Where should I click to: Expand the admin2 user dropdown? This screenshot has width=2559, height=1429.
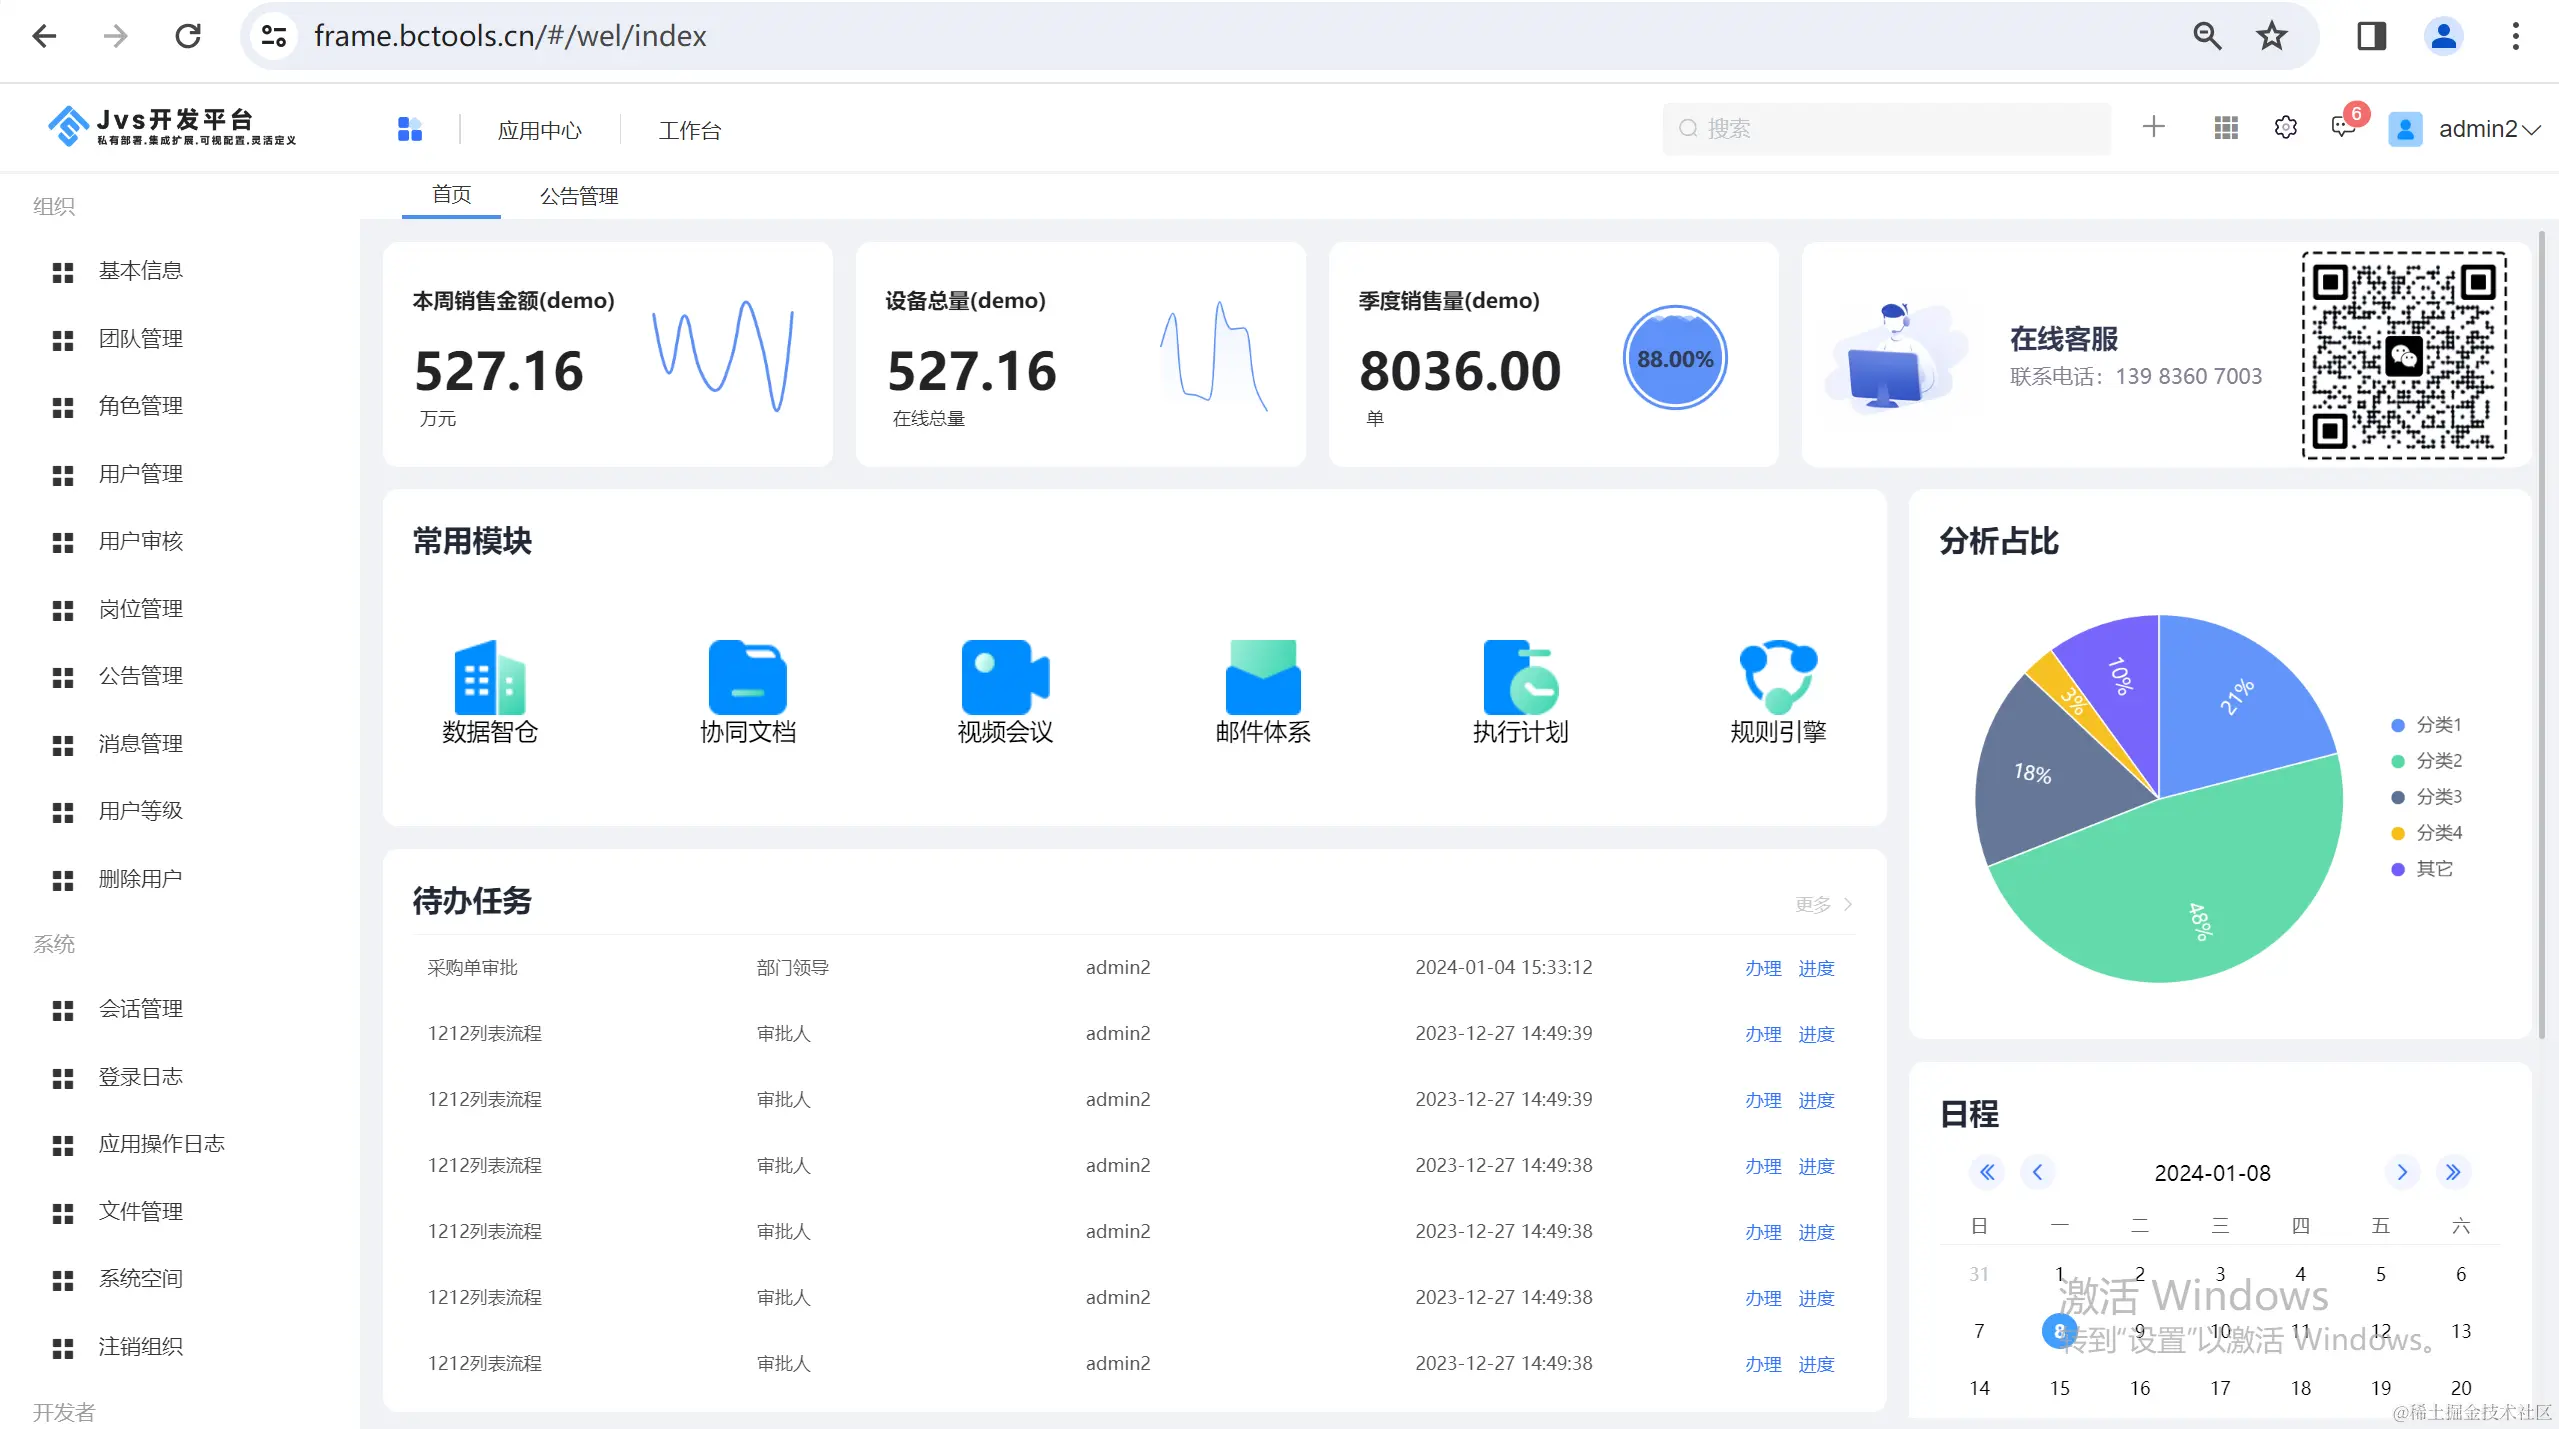[x=2487, y=129]
